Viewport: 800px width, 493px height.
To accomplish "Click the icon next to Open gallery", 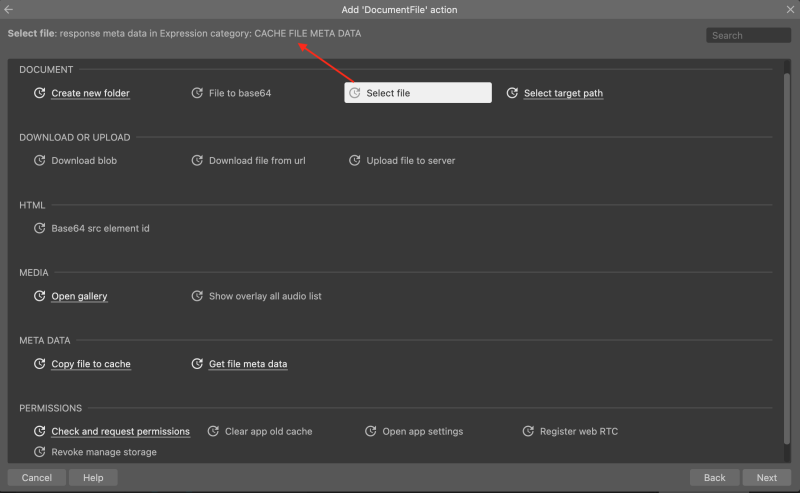I will coord(39,296).
